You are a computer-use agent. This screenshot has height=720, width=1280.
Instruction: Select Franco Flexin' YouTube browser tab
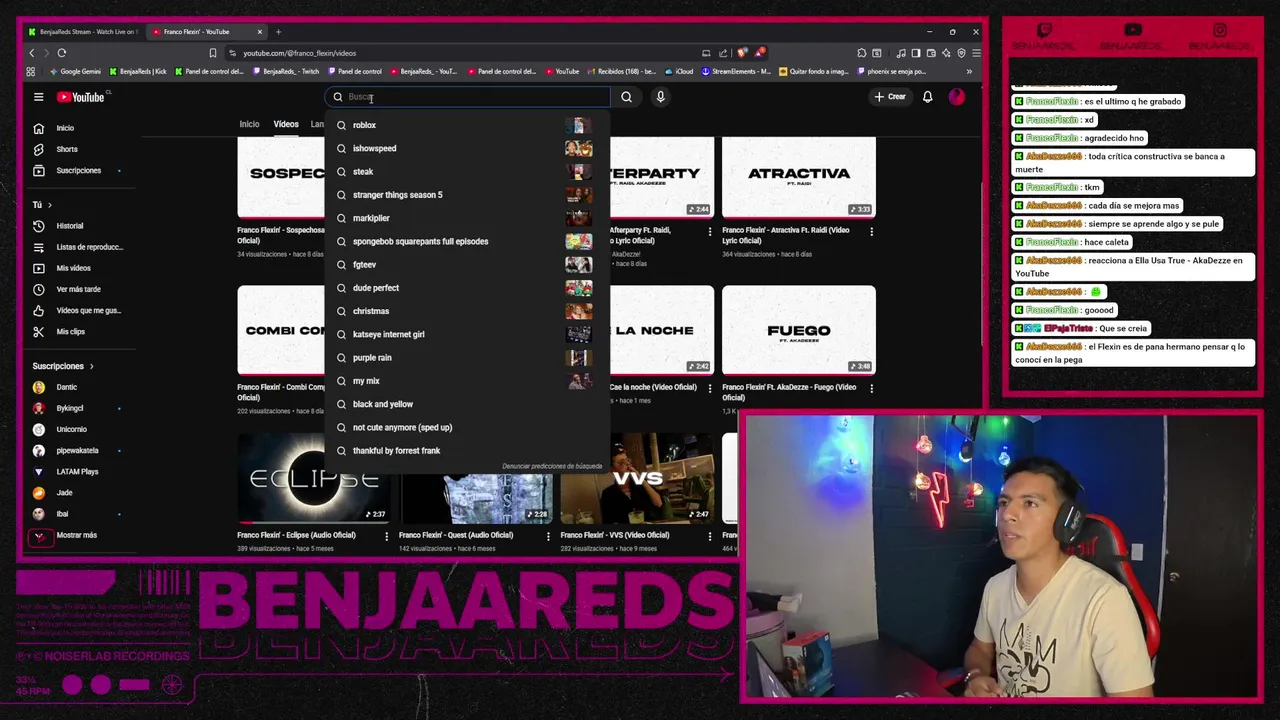[x=208, y=32]
